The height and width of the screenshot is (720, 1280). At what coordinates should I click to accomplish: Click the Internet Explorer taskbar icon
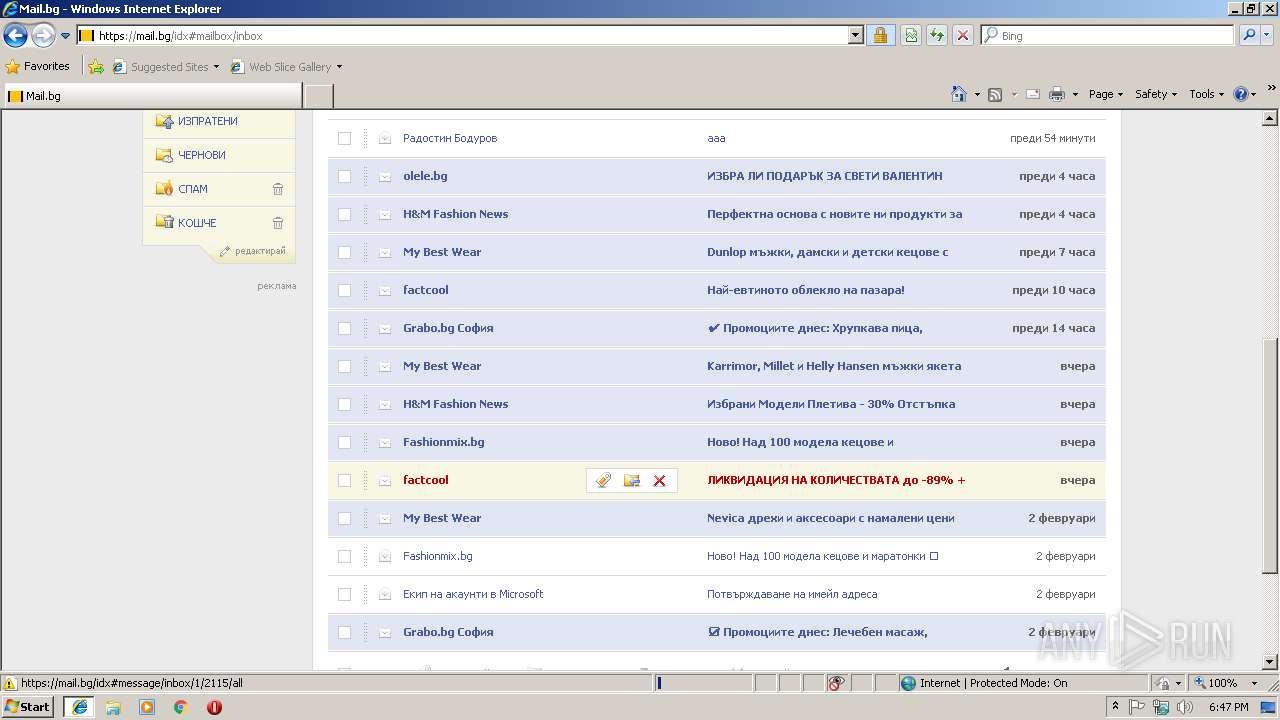(x=79, y=707)
